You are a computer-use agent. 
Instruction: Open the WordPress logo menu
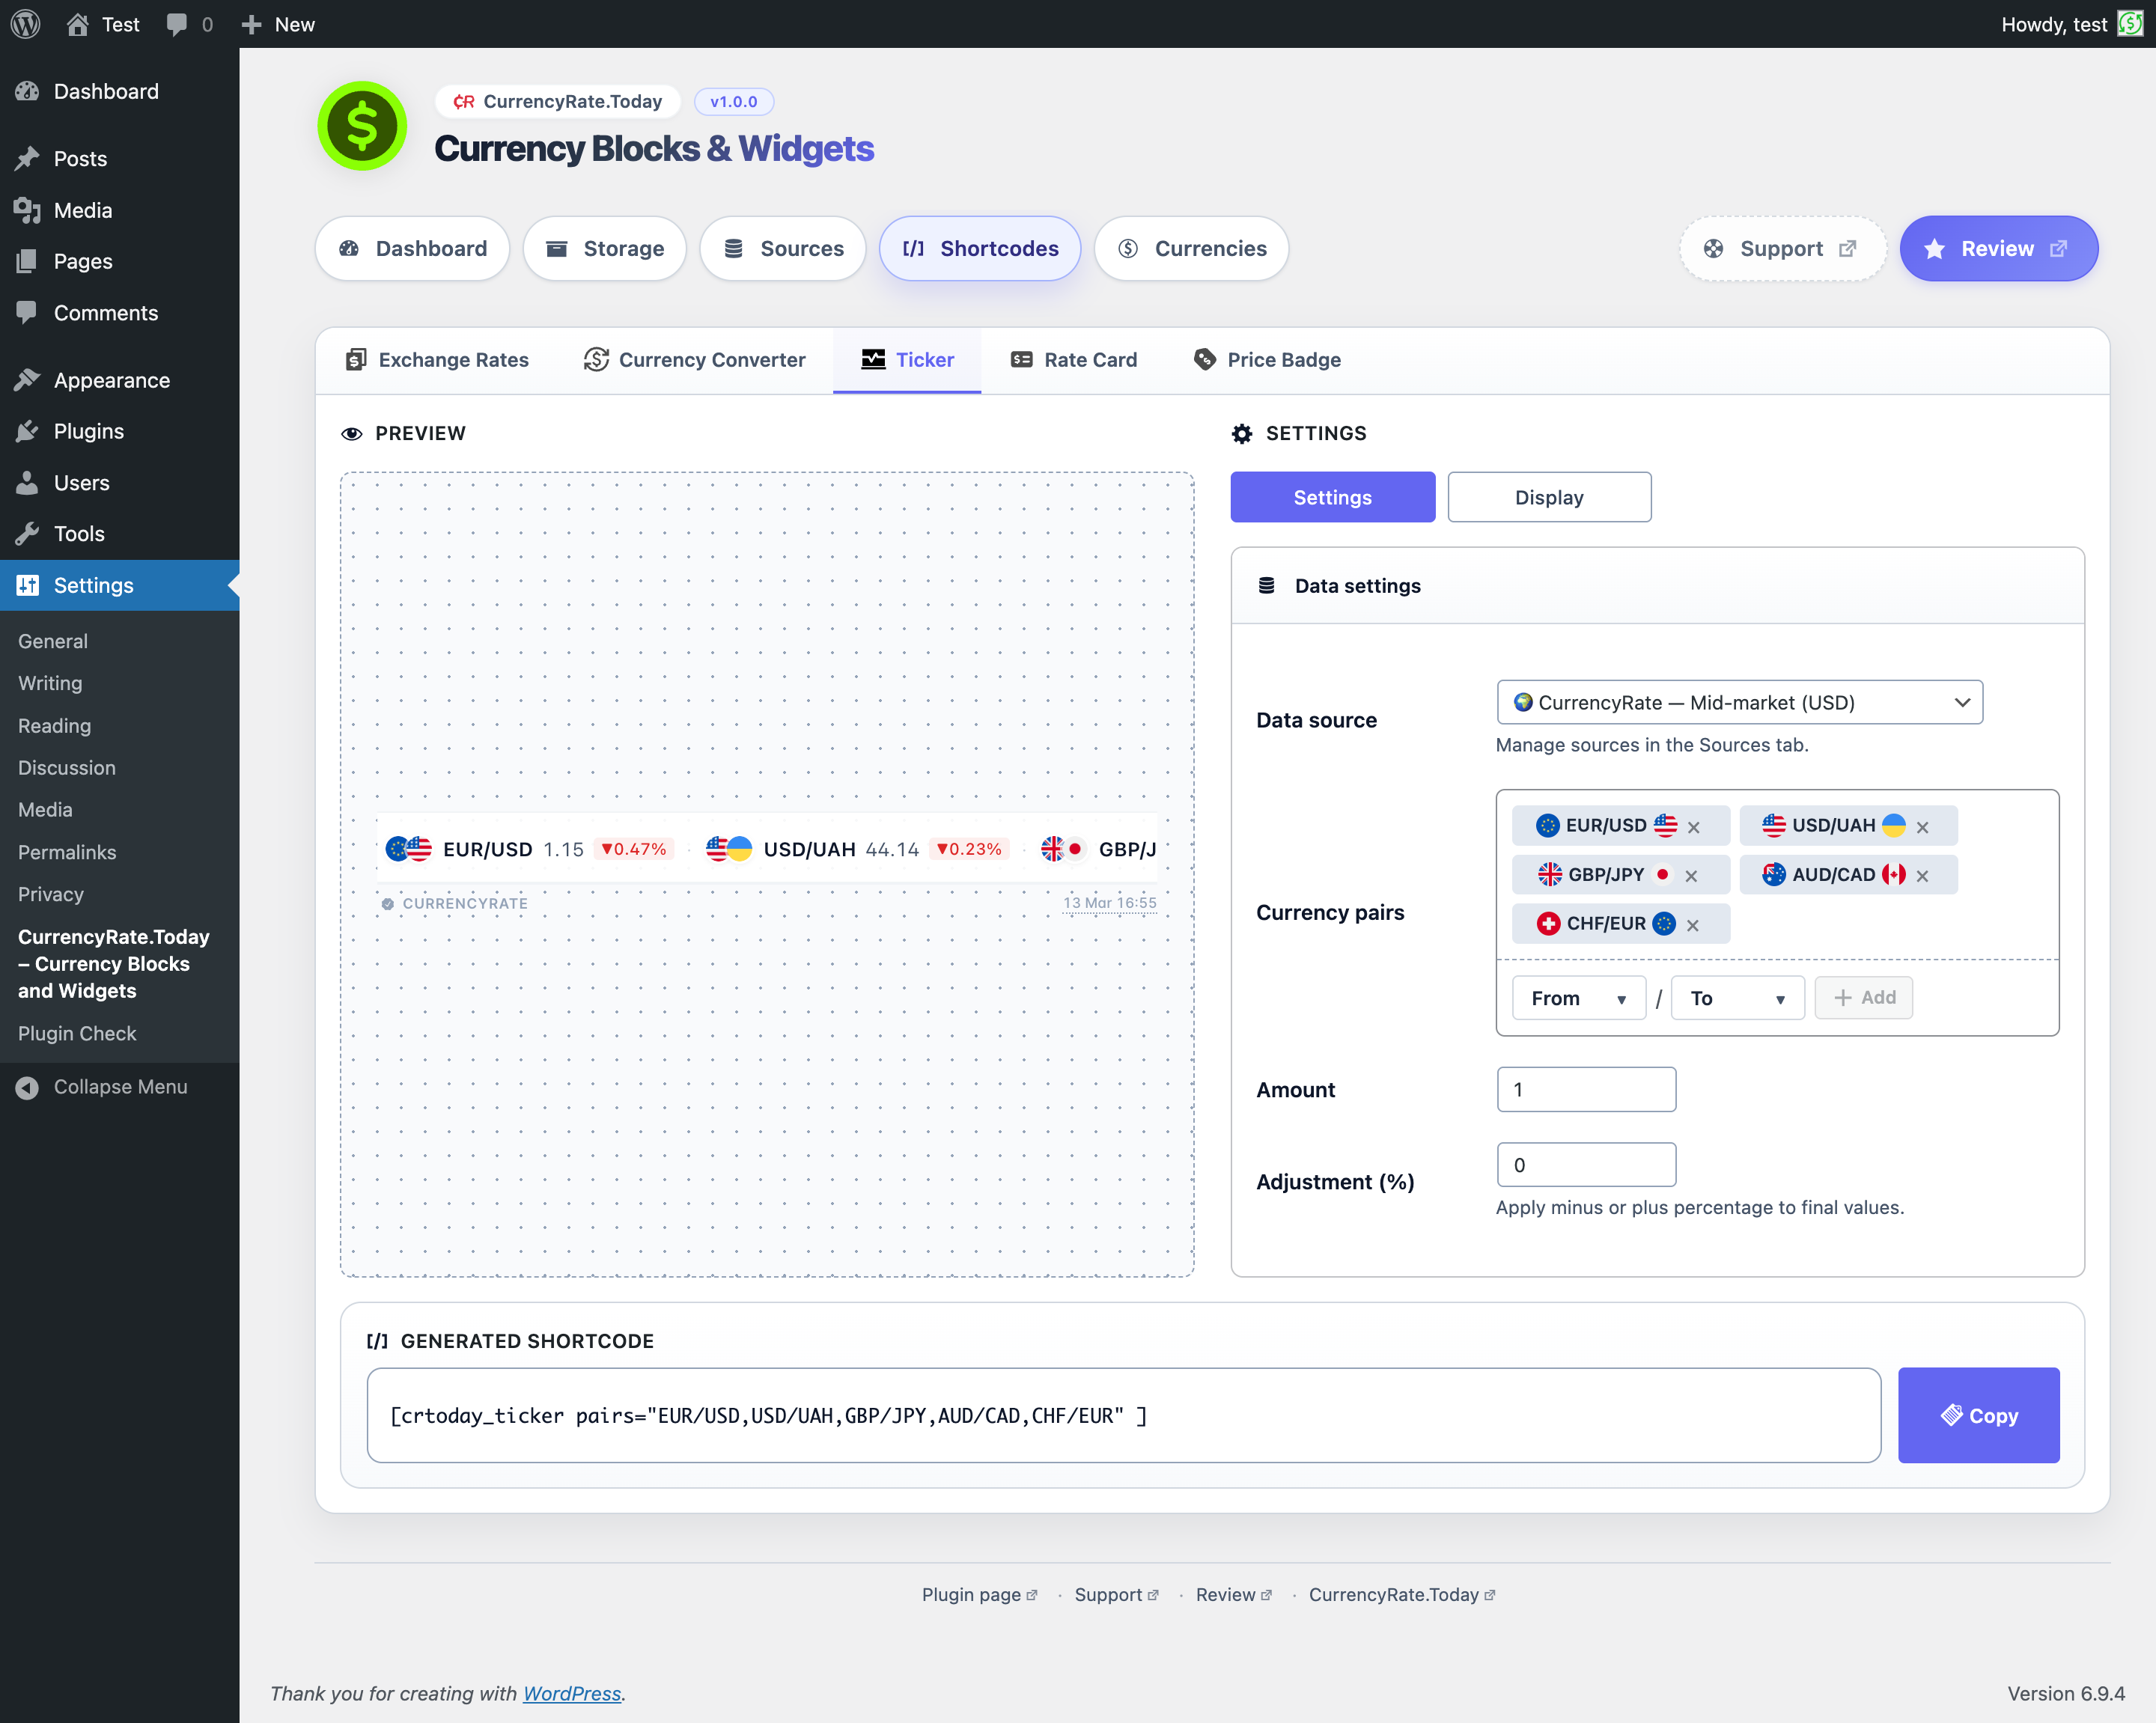(x=26, y=24)
